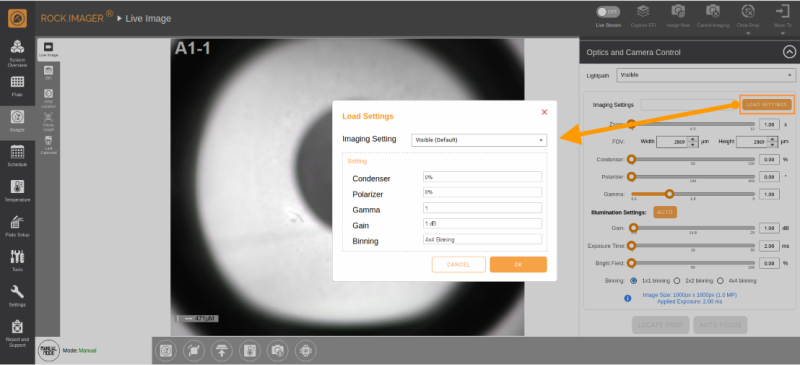Open the Imaging Setting dropdown in the dialog
The height and width of the screenshot is (365, 800).
click(479, 140)
